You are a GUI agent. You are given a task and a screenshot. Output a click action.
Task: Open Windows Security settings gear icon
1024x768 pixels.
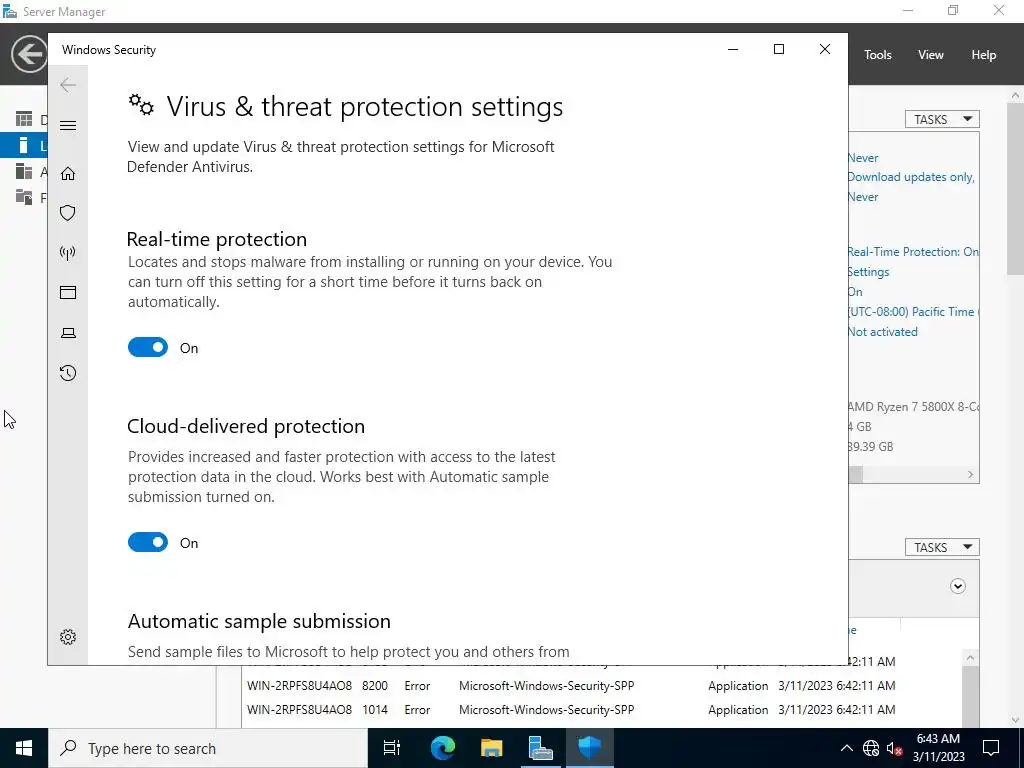coord(68,637)
